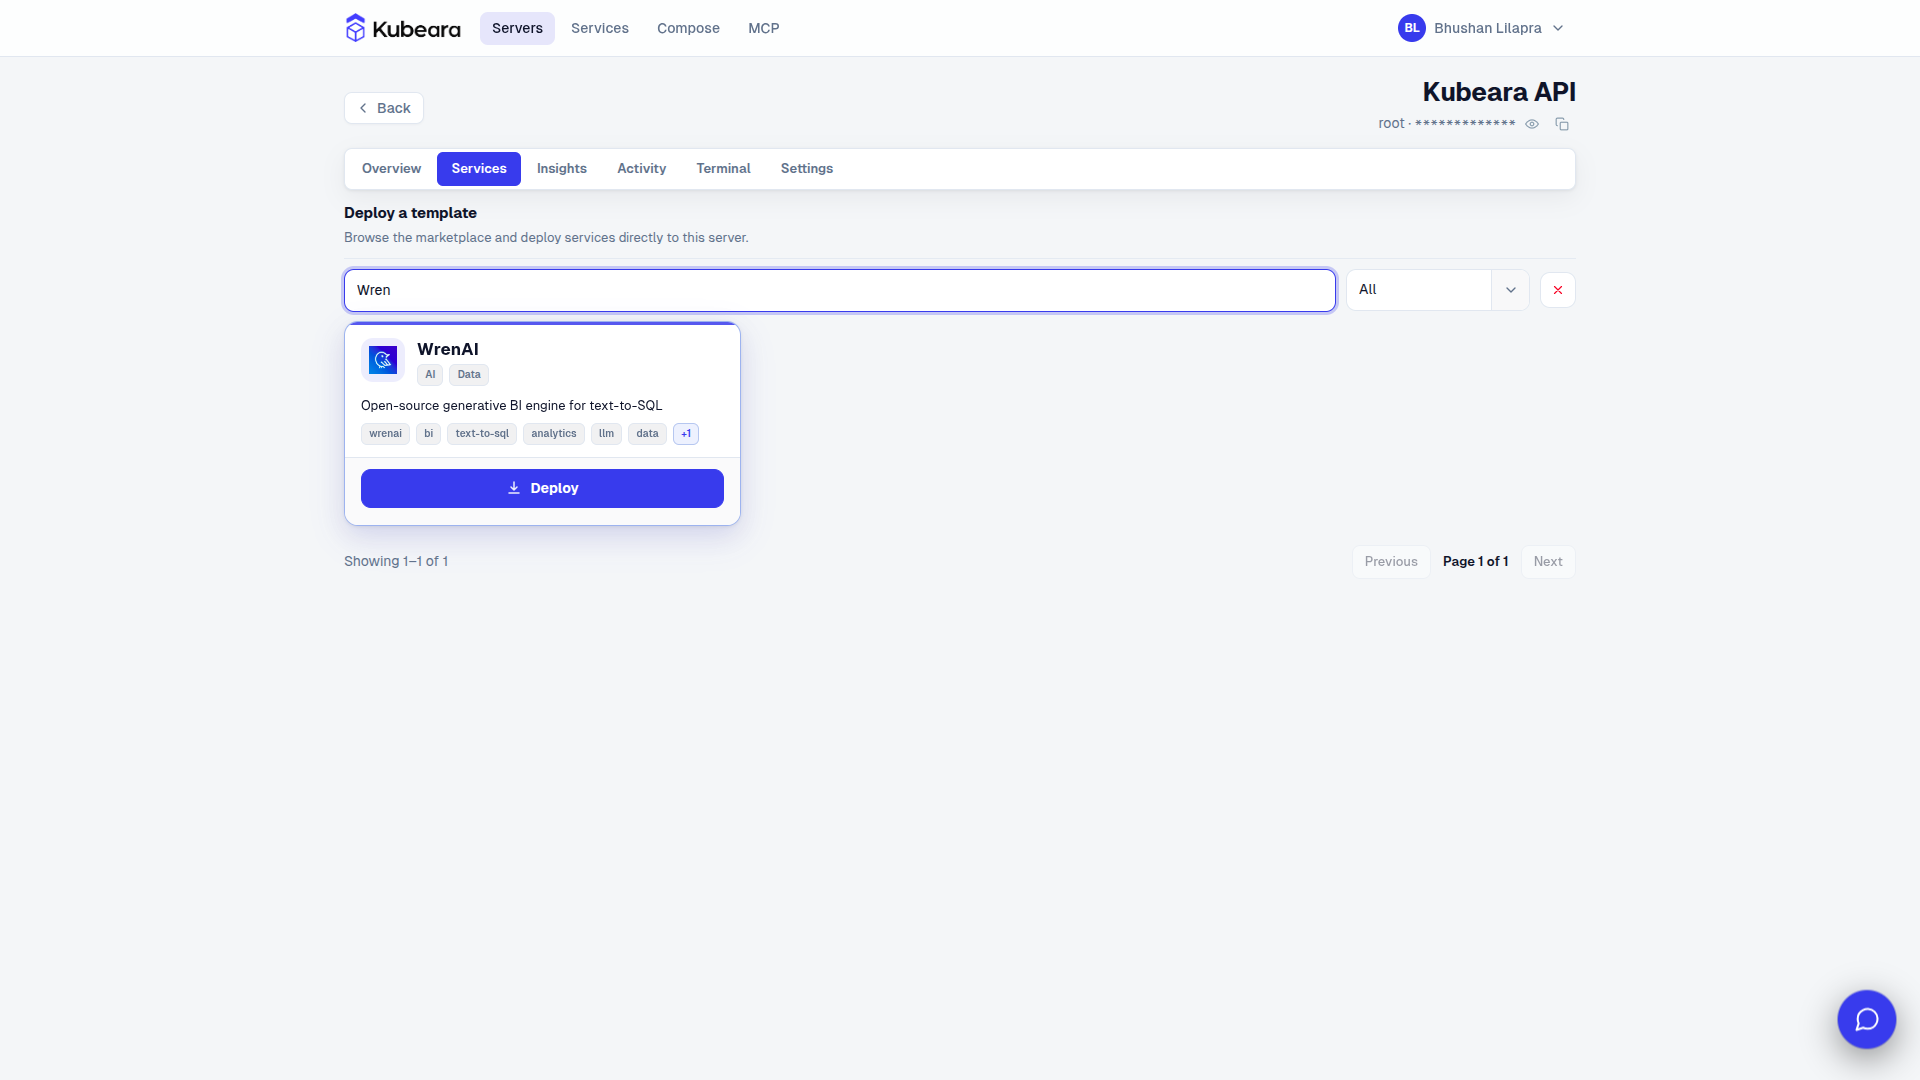The width and height of the screenshot is (1920, 1080).
Task: Click the Previous page button
Action: (x=1391, y=562)
